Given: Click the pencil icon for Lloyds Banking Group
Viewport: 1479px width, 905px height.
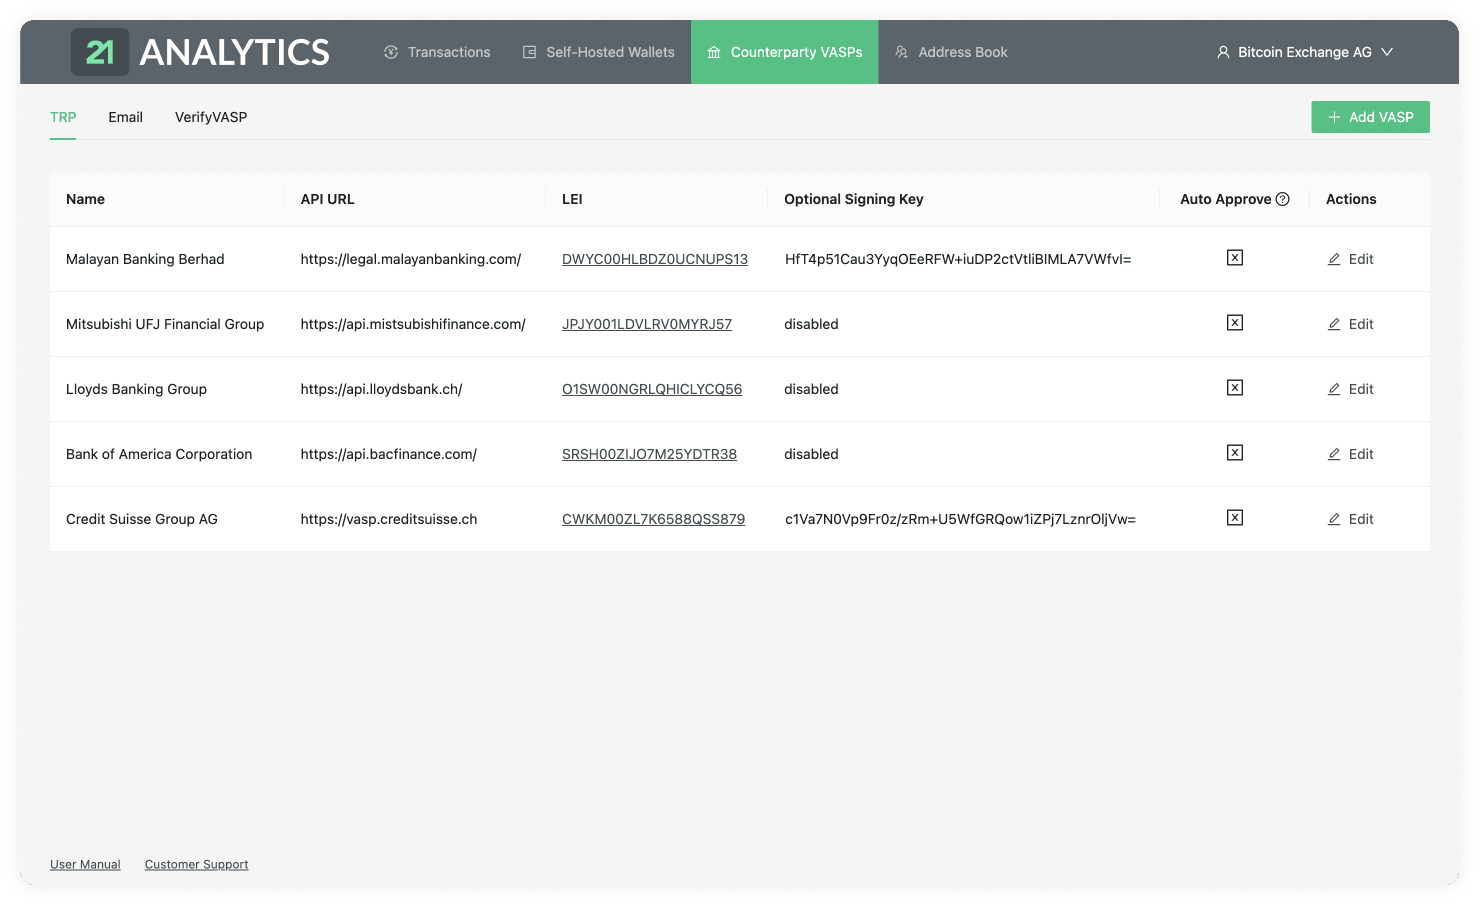Looking at the screenshot, I should pyautogui.click(x=1334, y=389).
